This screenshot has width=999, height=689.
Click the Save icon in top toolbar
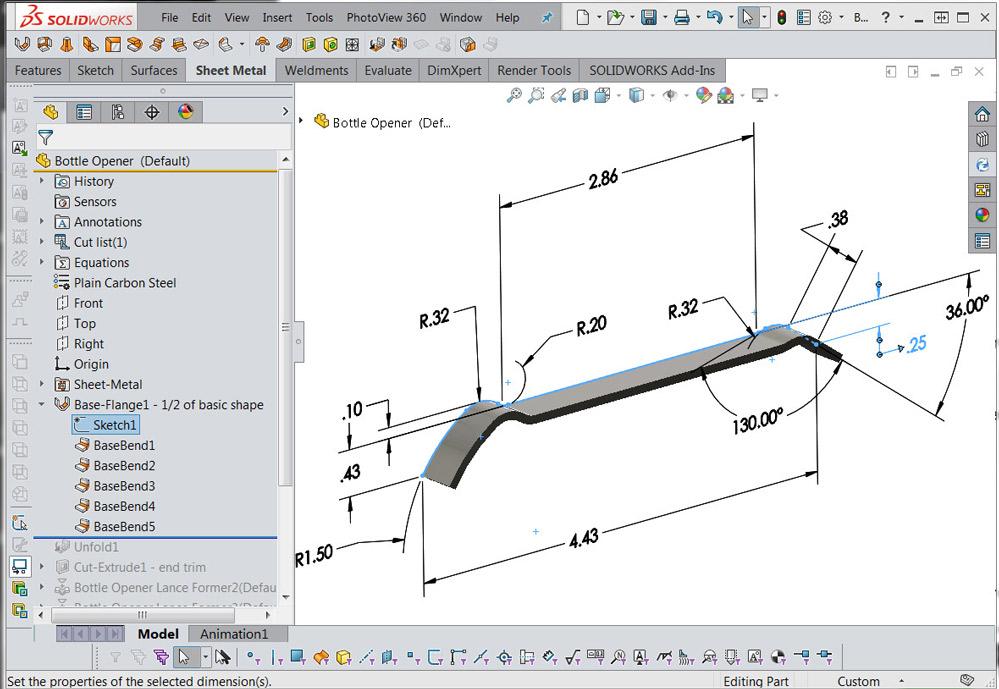pos(648,17)
